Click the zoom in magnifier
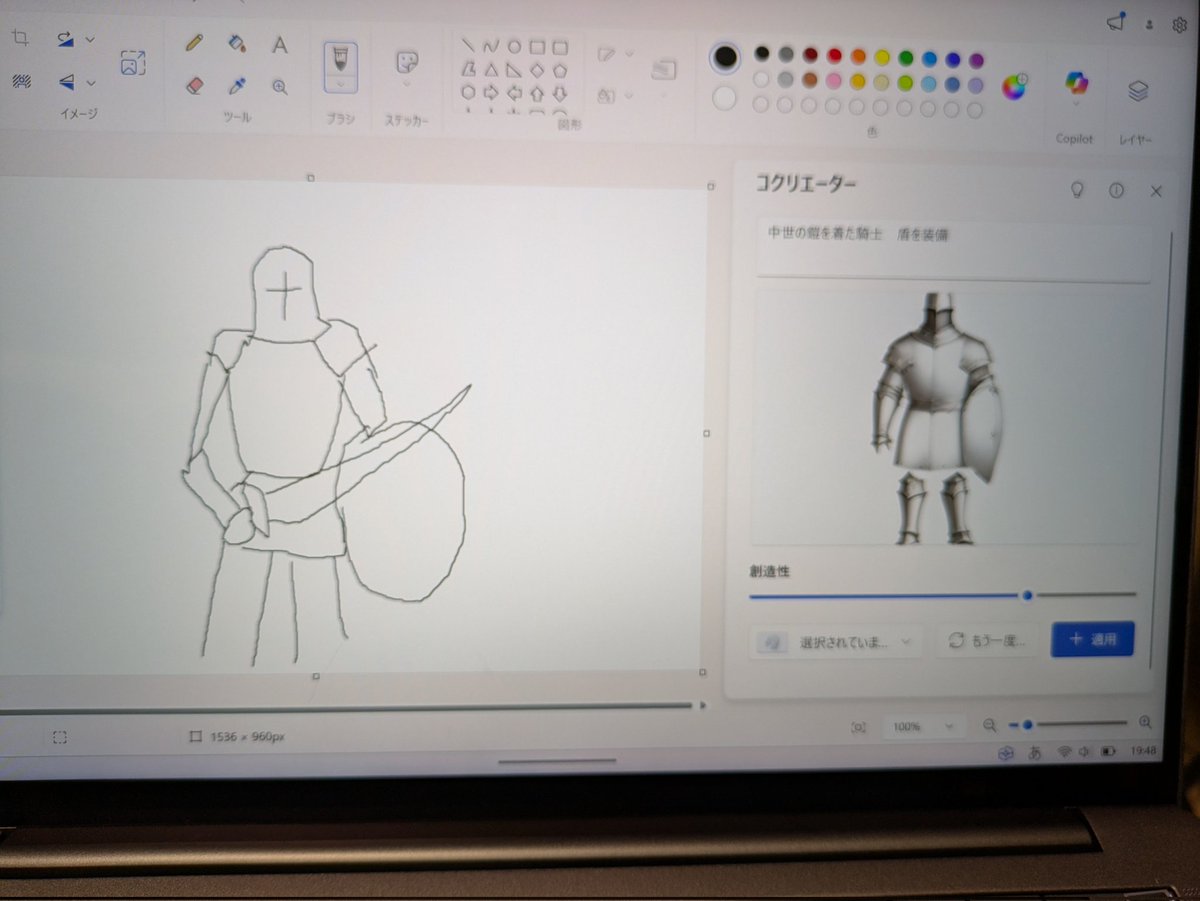1200x901 pixels. tap(1145, 722)
